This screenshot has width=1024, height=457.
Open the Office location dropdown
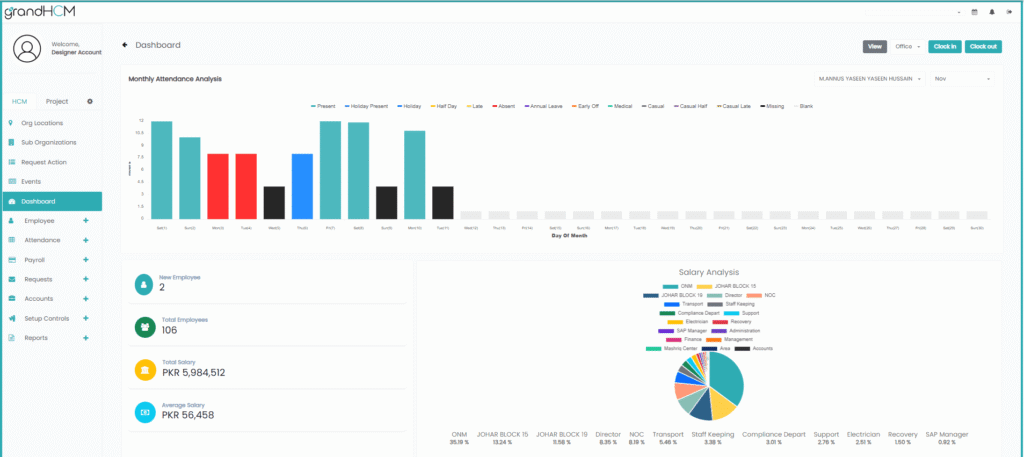pyautogui.click(x=908, y=46)
